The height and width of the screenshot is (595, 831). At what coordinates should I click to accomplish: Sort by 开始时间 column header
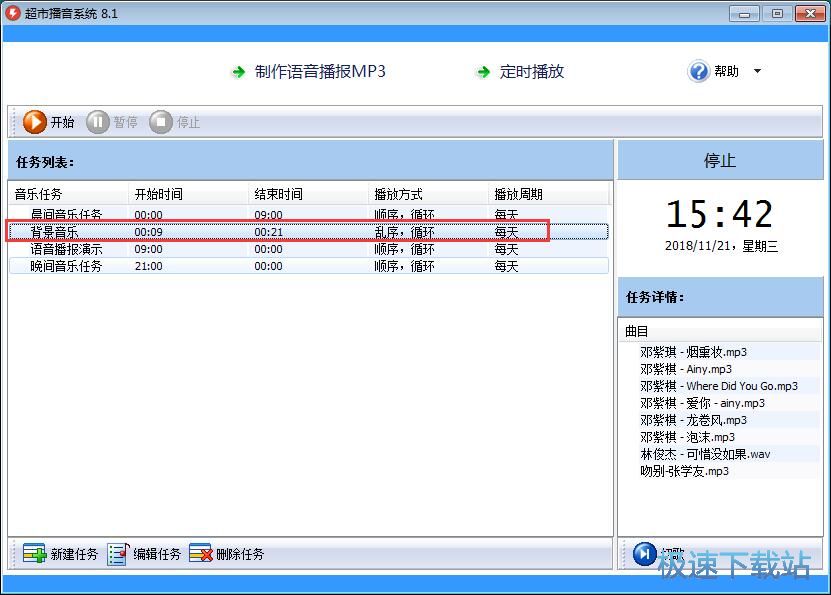(188, 194)
